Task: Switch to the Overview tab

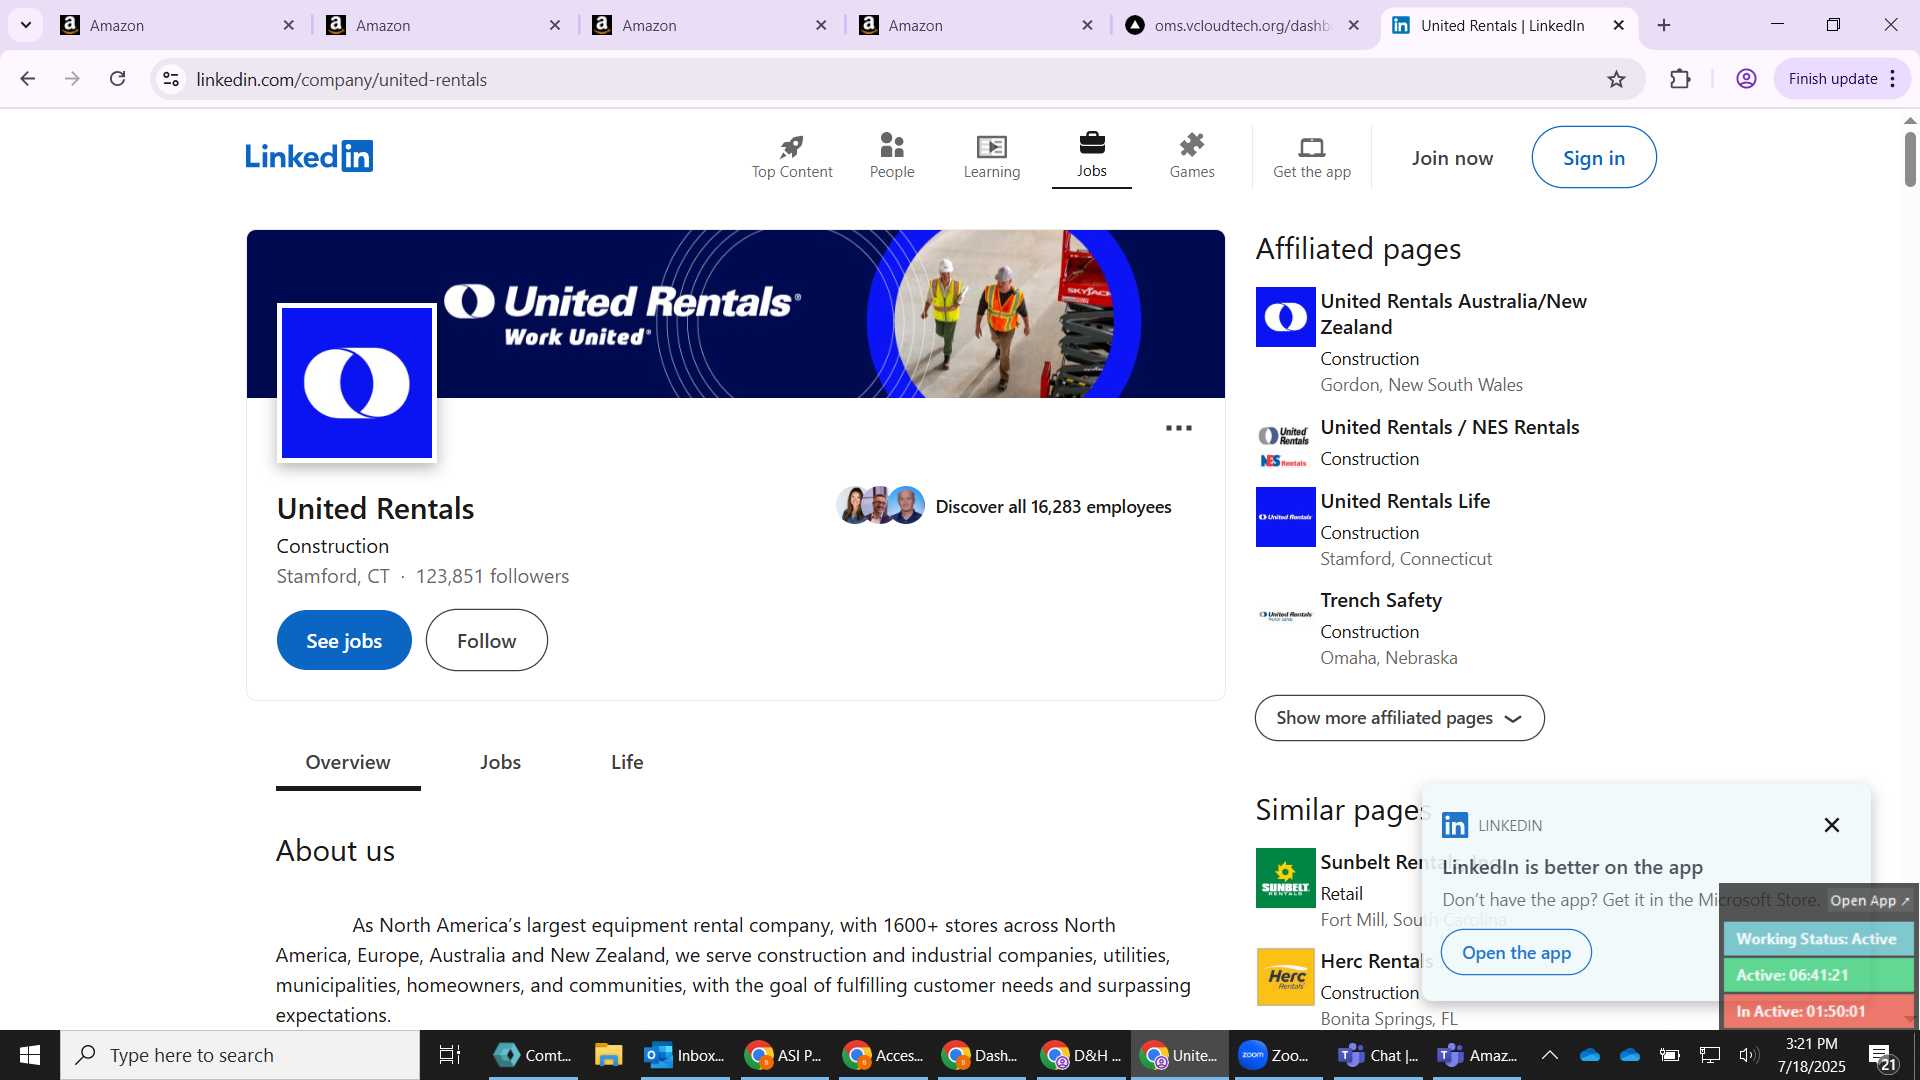Action: (x=348, y=762)
